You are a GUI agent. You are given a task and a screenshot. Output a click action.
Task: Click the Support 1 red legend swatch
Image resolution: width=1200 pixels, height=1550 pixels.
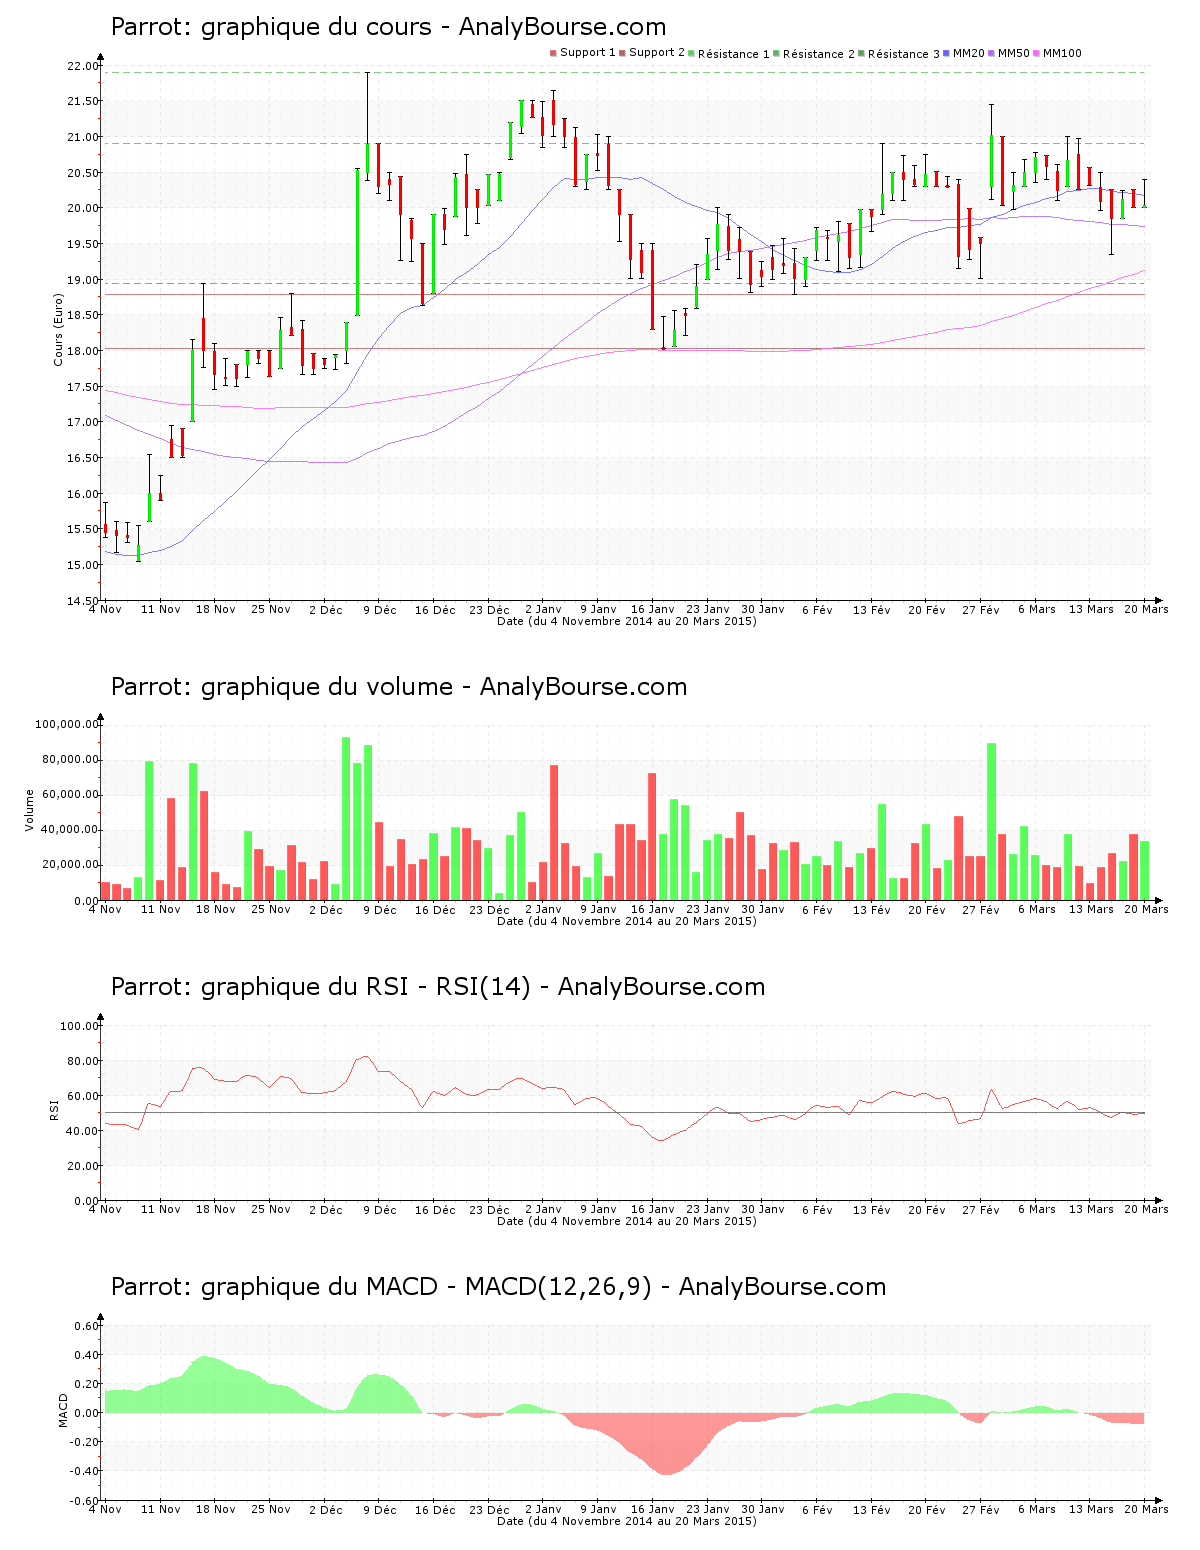[x=553, y=53]
